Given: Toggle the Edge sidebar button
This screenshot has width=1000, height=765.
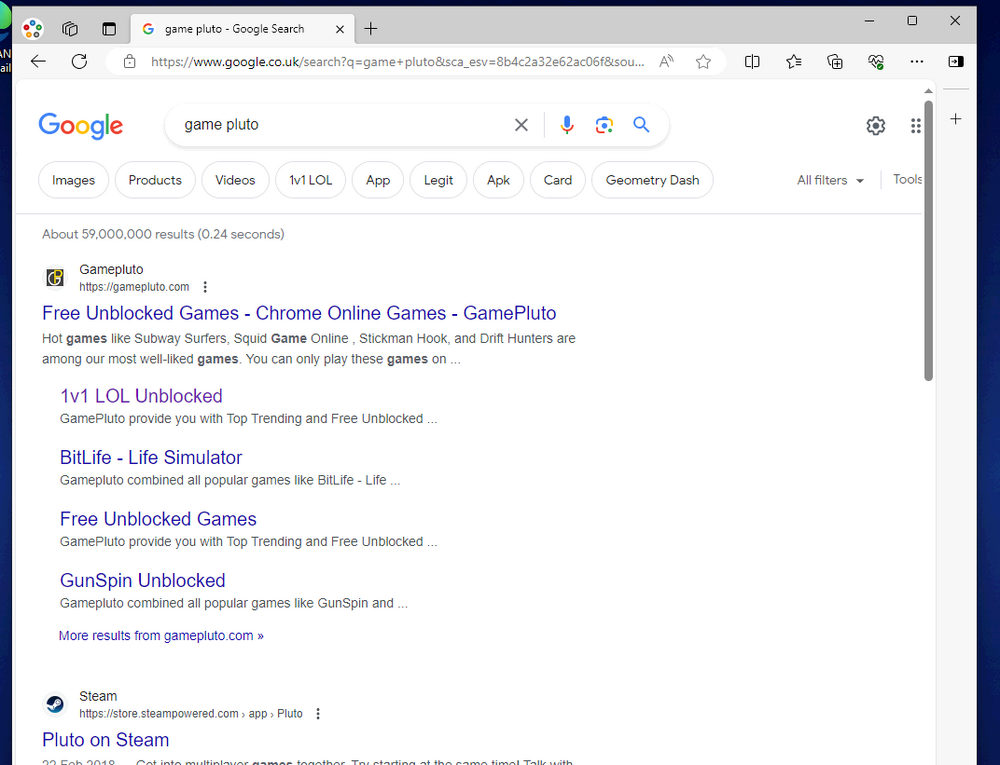Looking at the screenshot, I should tap(955, 62).
